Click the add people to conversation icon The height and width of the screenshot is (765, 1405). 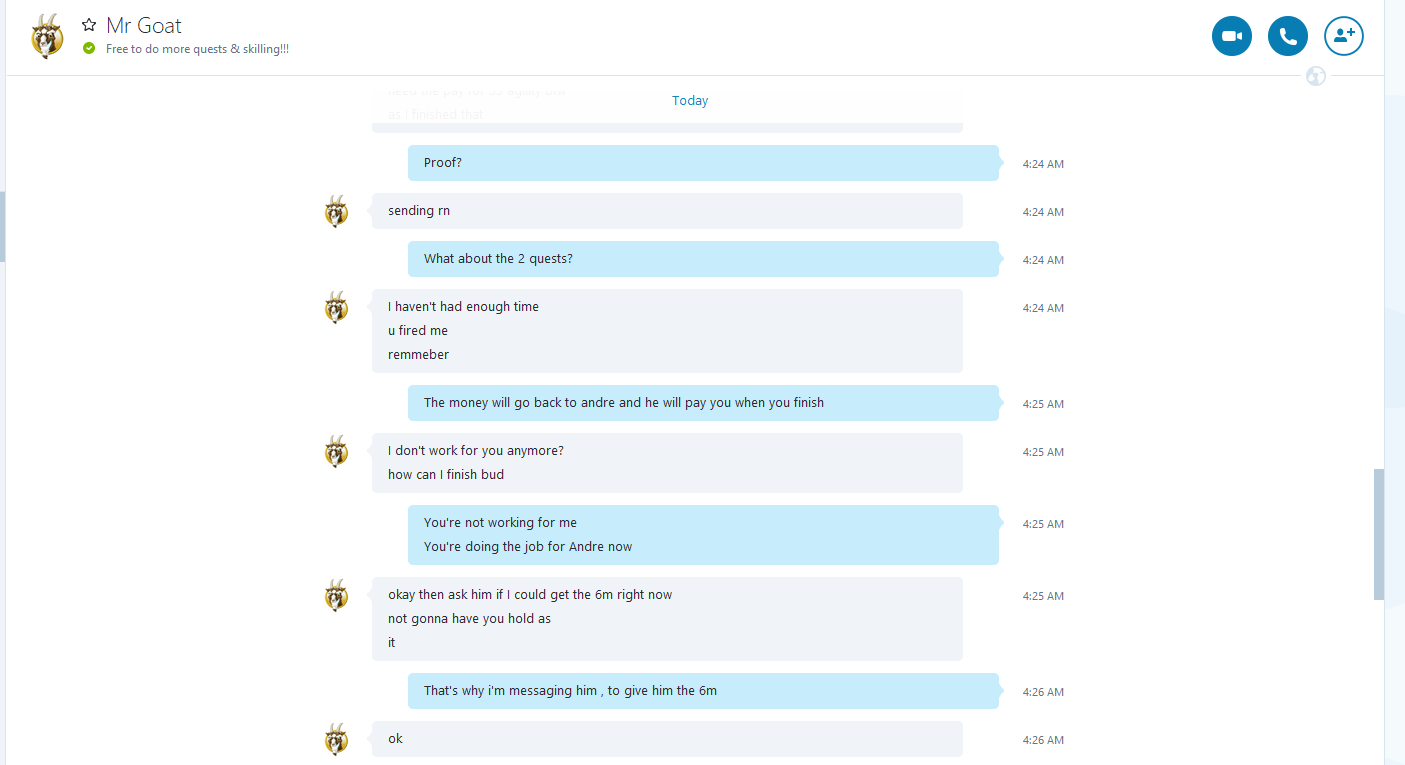1343,37
